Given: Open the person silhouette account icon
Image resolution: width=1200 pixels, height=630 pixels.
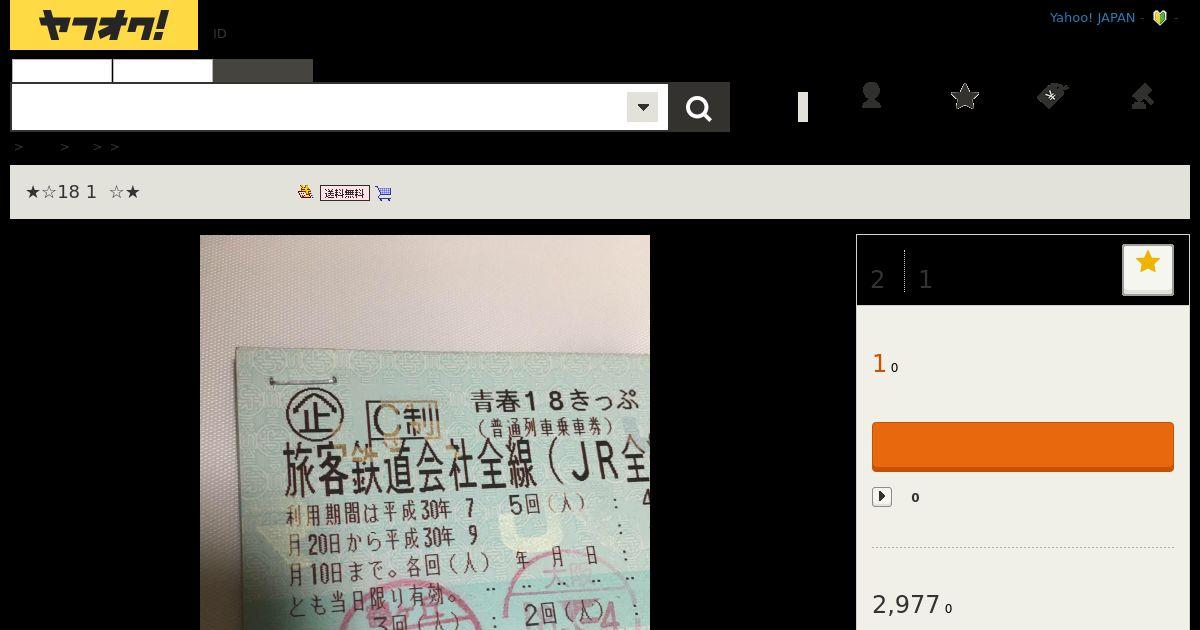Looking at the screenshot, I should click(871, 96).
